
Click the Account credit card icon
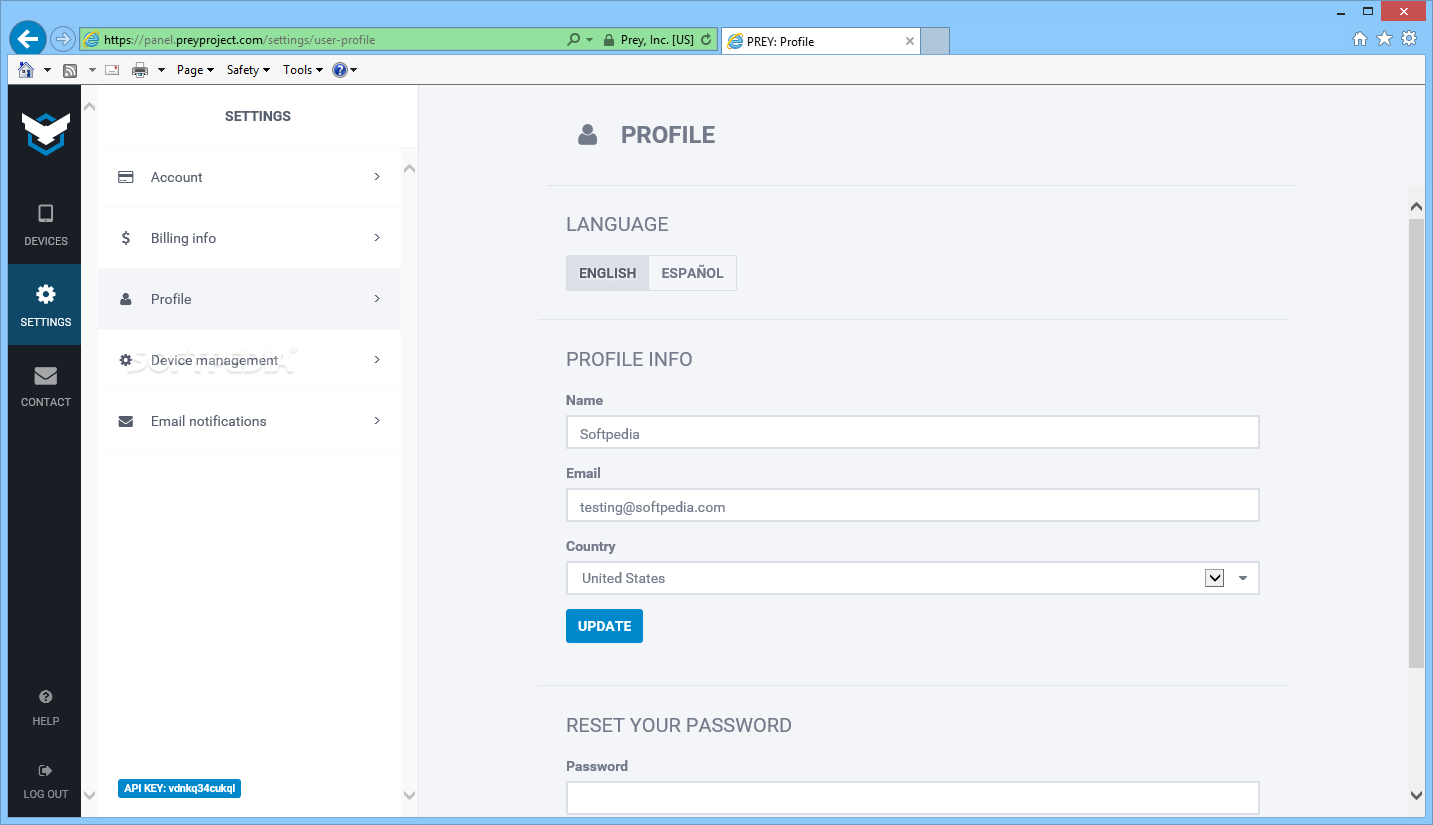[126, 177]
